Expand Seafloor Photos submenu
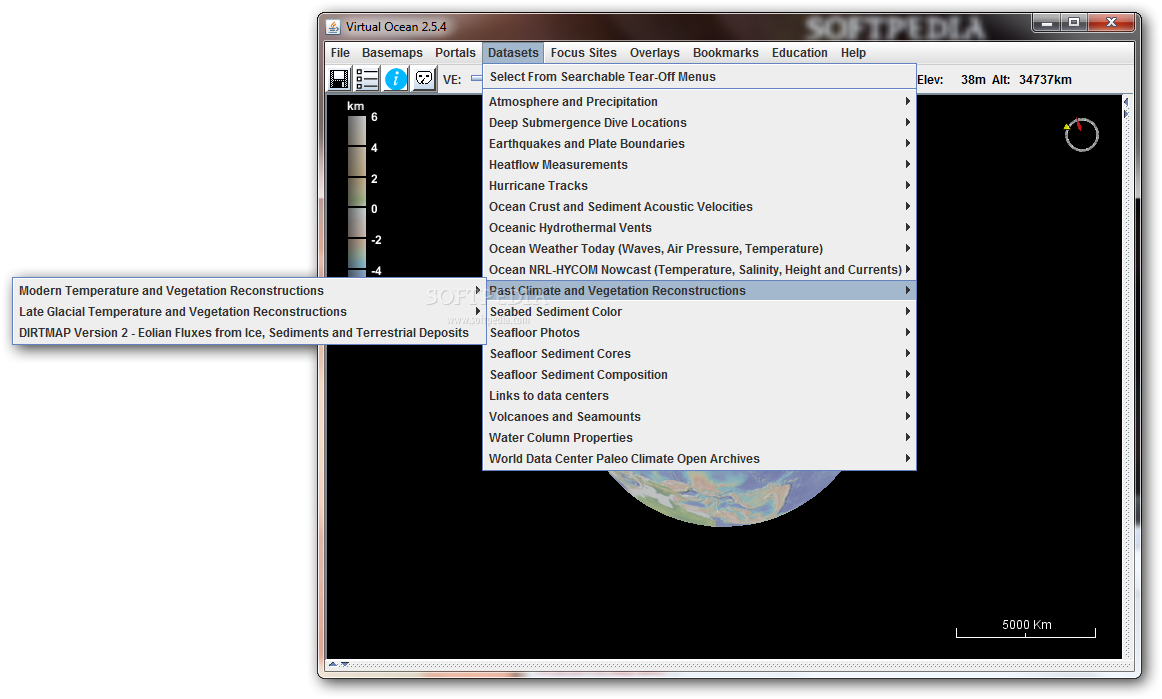The width and height of the screenshot is (1162, 699). 700,333
